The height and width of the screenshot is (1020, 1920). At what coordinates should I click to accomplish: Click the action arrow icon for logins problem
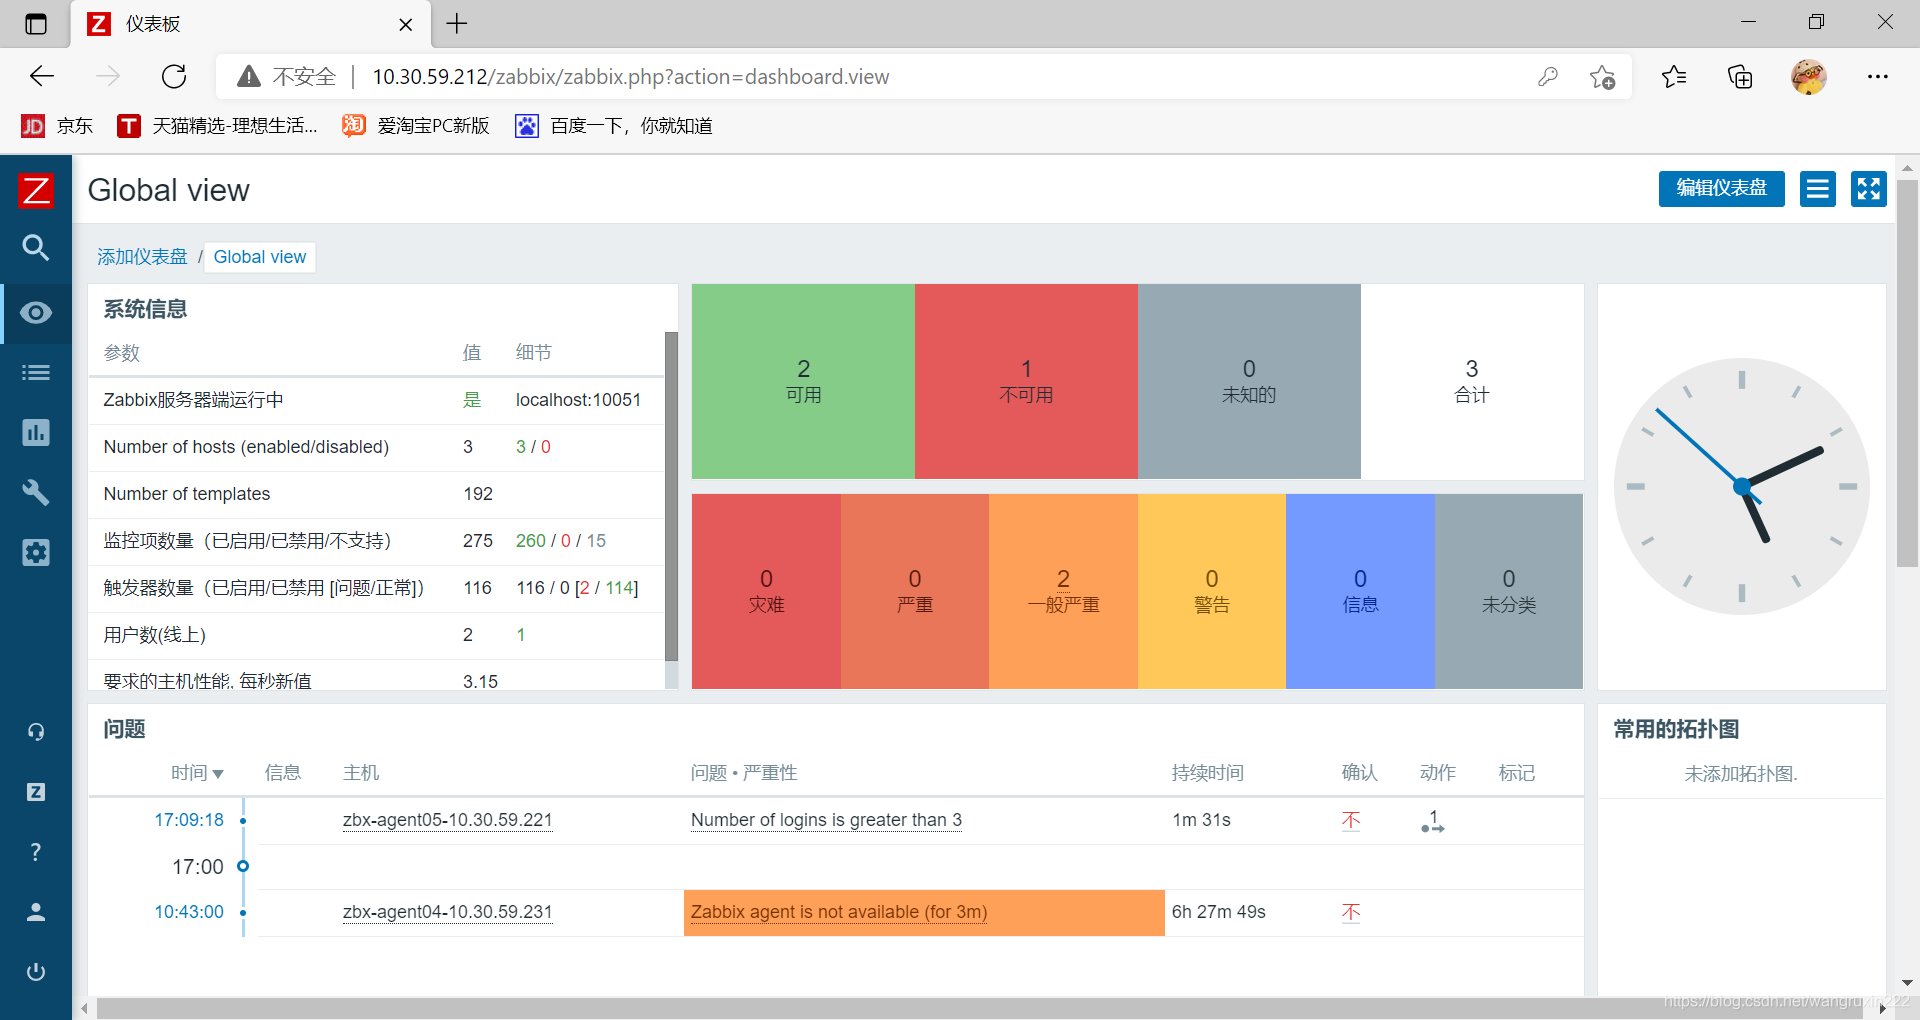[1433, 822]
